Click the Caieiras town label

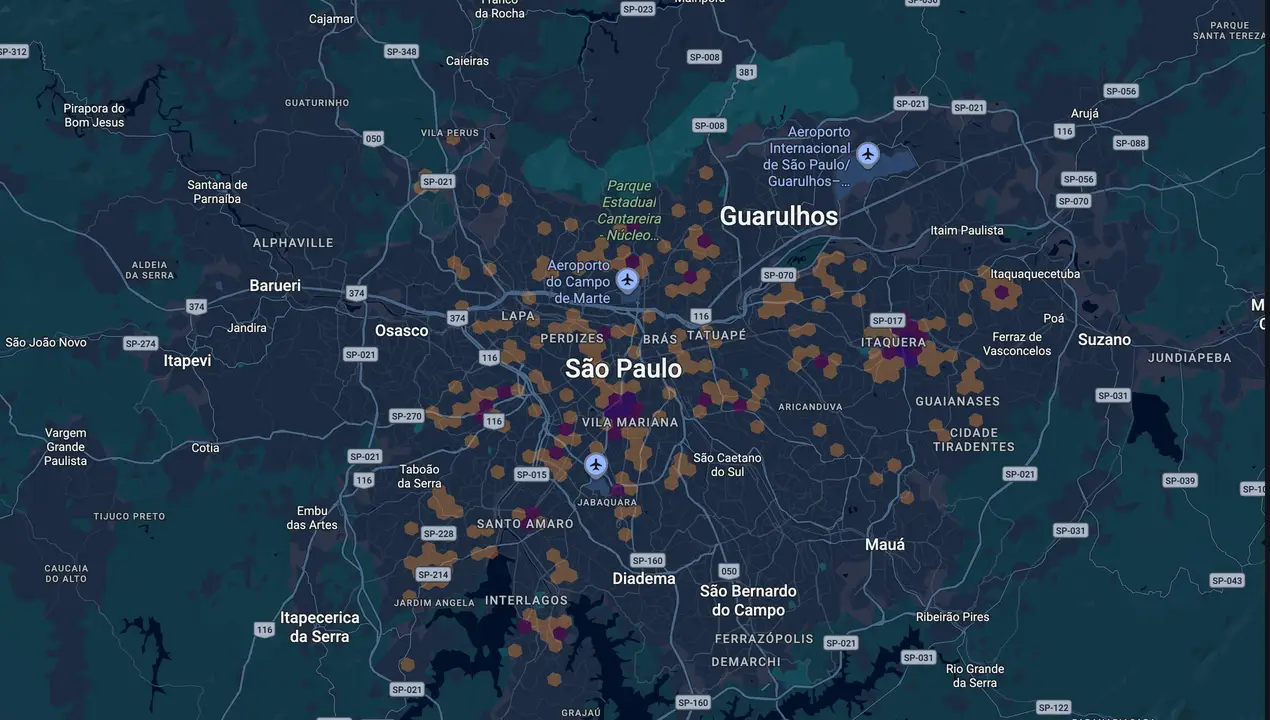coord(467,61)
